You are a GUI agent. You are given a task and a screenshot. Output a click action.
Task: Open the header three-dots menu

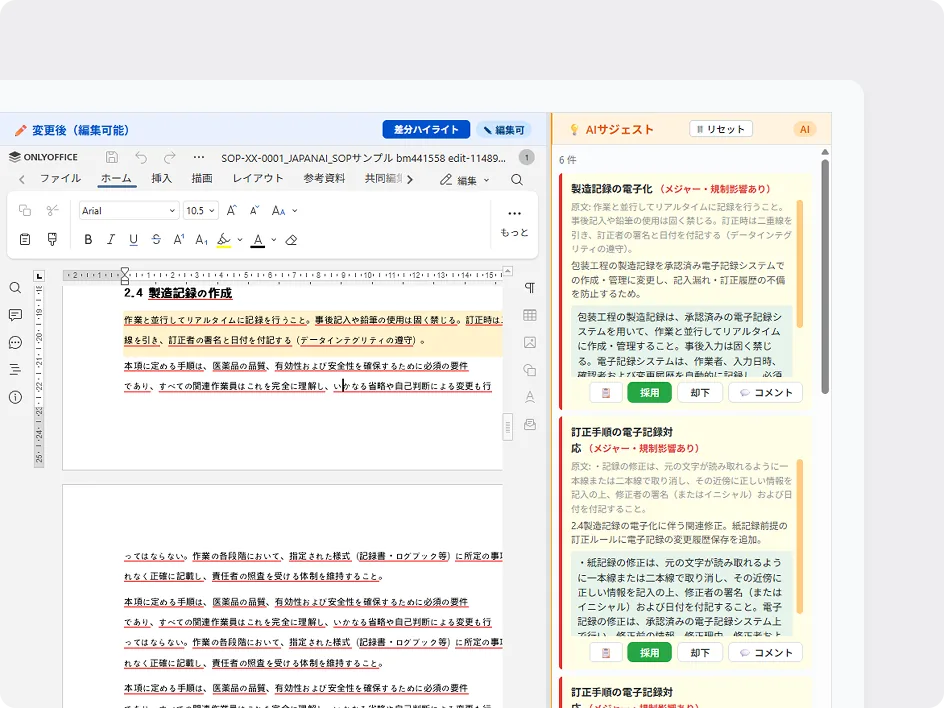point(199,157)
